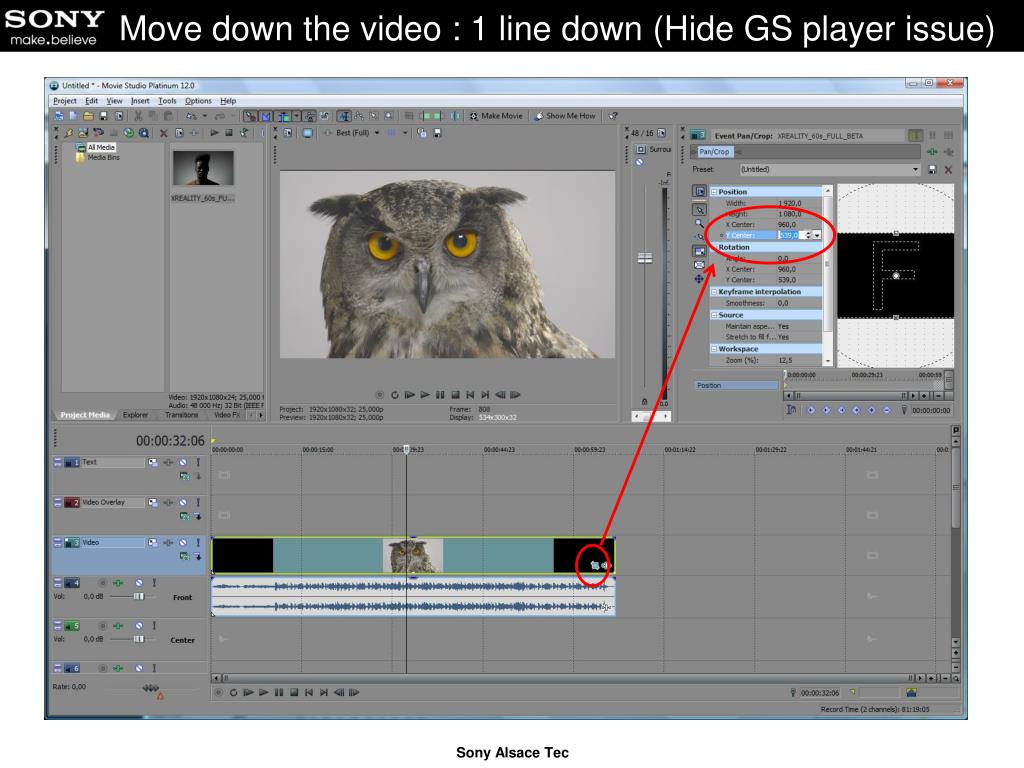
Task: Adjust the Front track volume slider
Action: click(x=139, y=597)
